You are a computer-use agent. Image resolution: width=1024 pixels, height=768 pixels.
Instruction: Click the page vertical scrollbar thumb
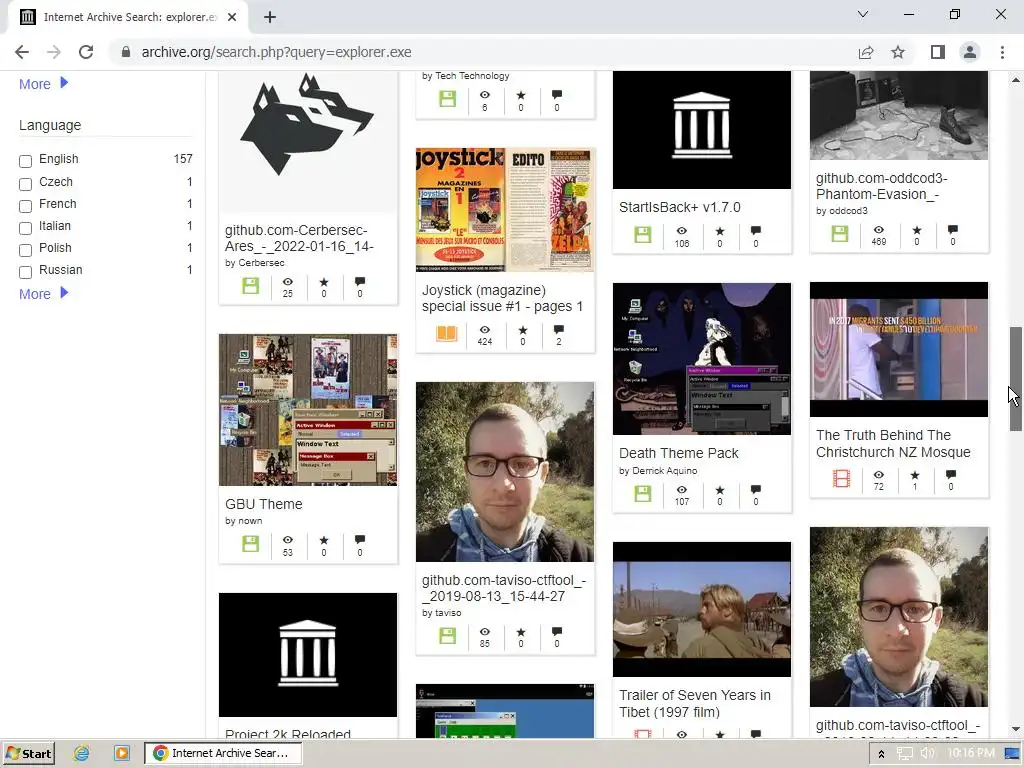(x=1016, y=379)
